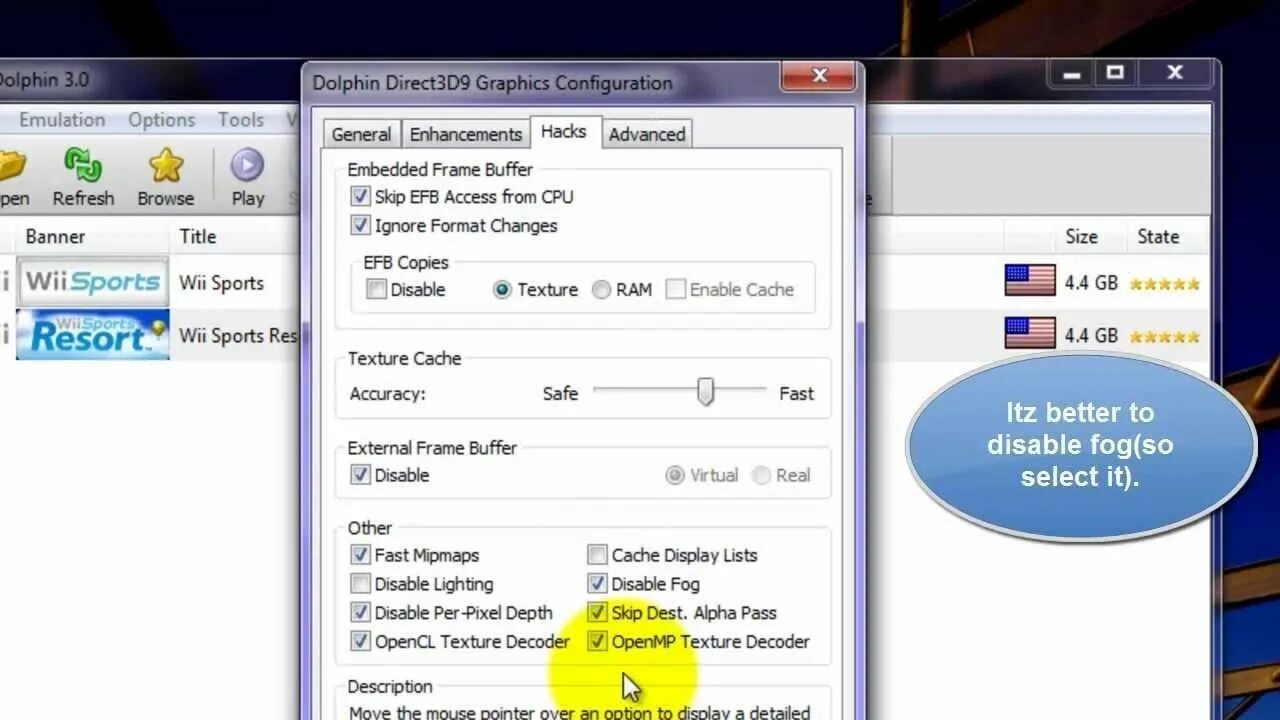Toggle Ignore Format Changes checkbox
Viewport: 1280px width, 720px height.
361,226
